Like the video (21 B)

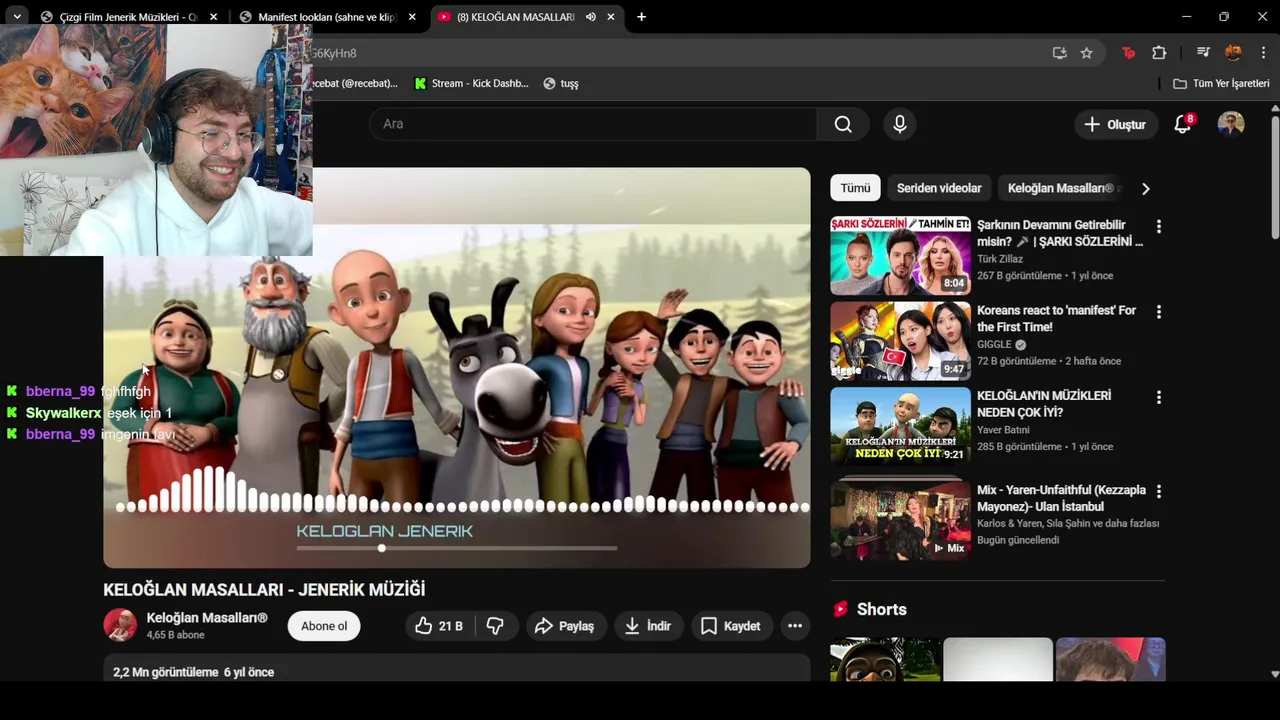click(x=440, y=626)
